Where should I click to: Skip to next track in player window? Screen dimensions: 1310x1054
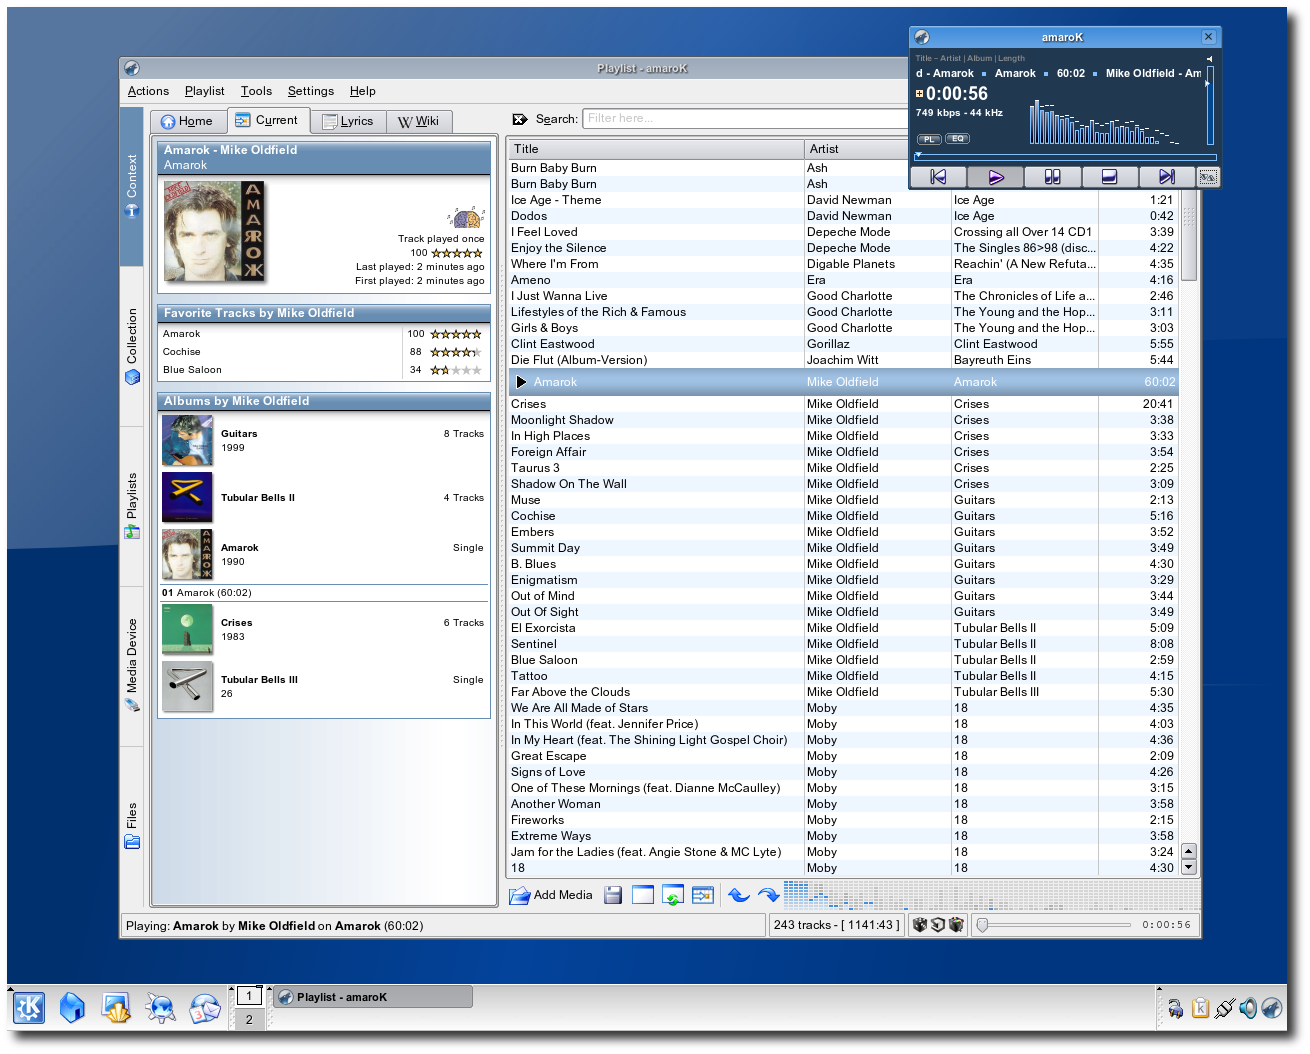point(1166,177)
